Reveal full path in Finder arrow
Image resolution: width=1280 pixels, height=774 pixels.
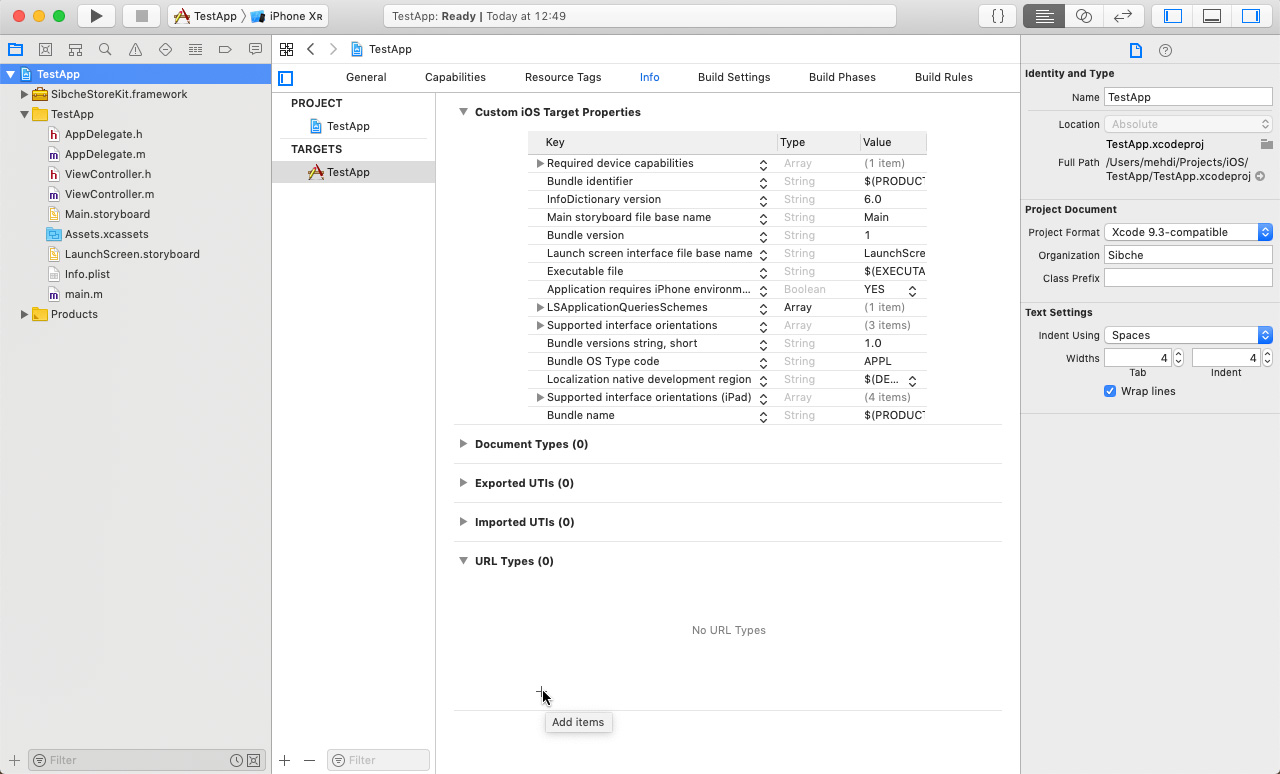click(x=1260, y=176)
